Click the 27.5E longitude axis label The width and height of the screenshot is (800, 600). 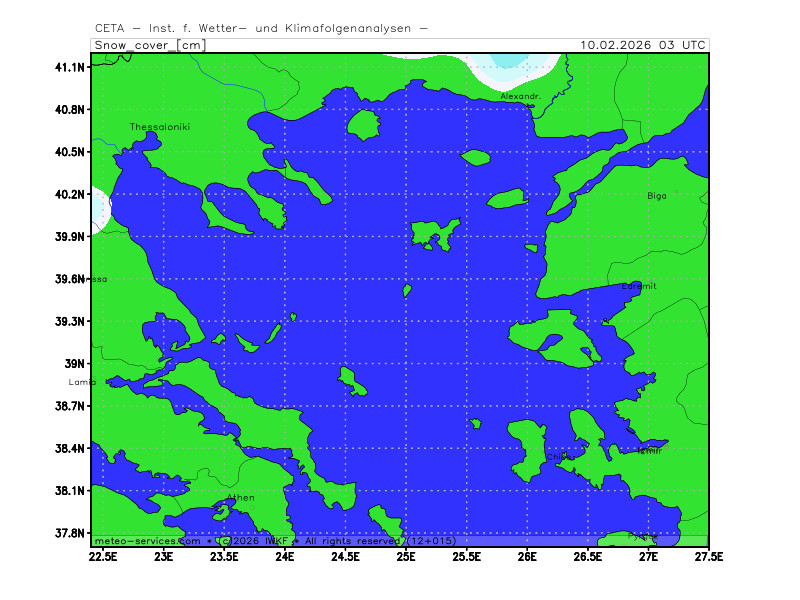708,555
